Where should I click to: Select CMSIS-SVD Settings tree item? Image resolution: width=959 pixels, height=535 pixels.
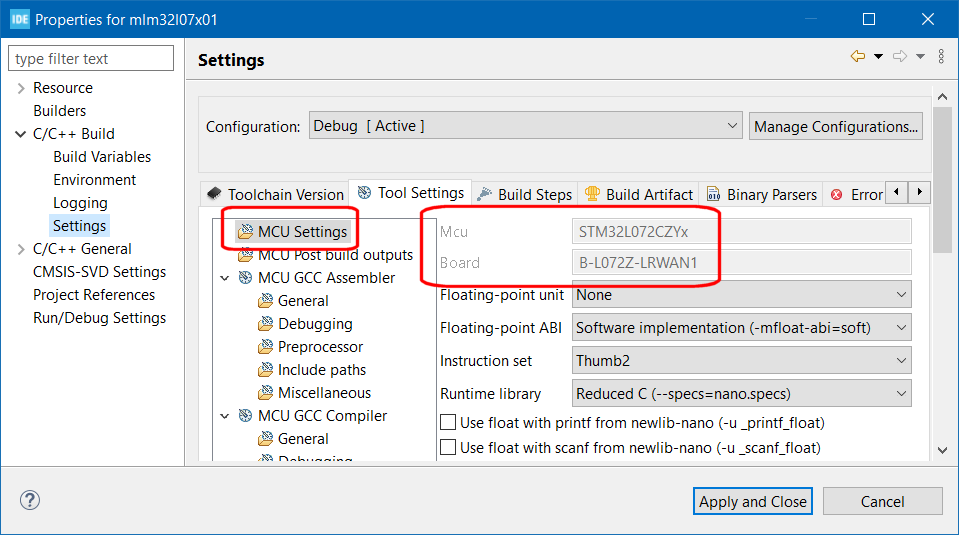pos(99,271)
